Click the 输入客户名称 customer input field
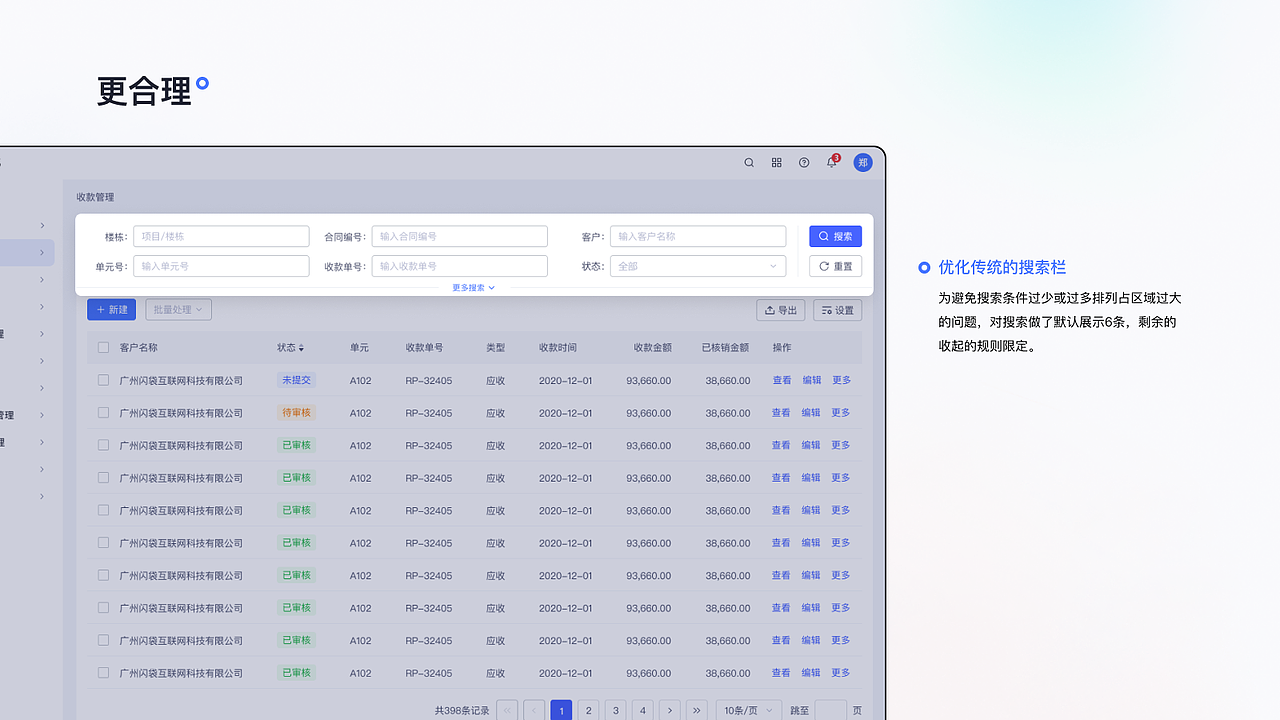Image resolution: width=1280 pixels, height=720 pixels. coord(697,236)
